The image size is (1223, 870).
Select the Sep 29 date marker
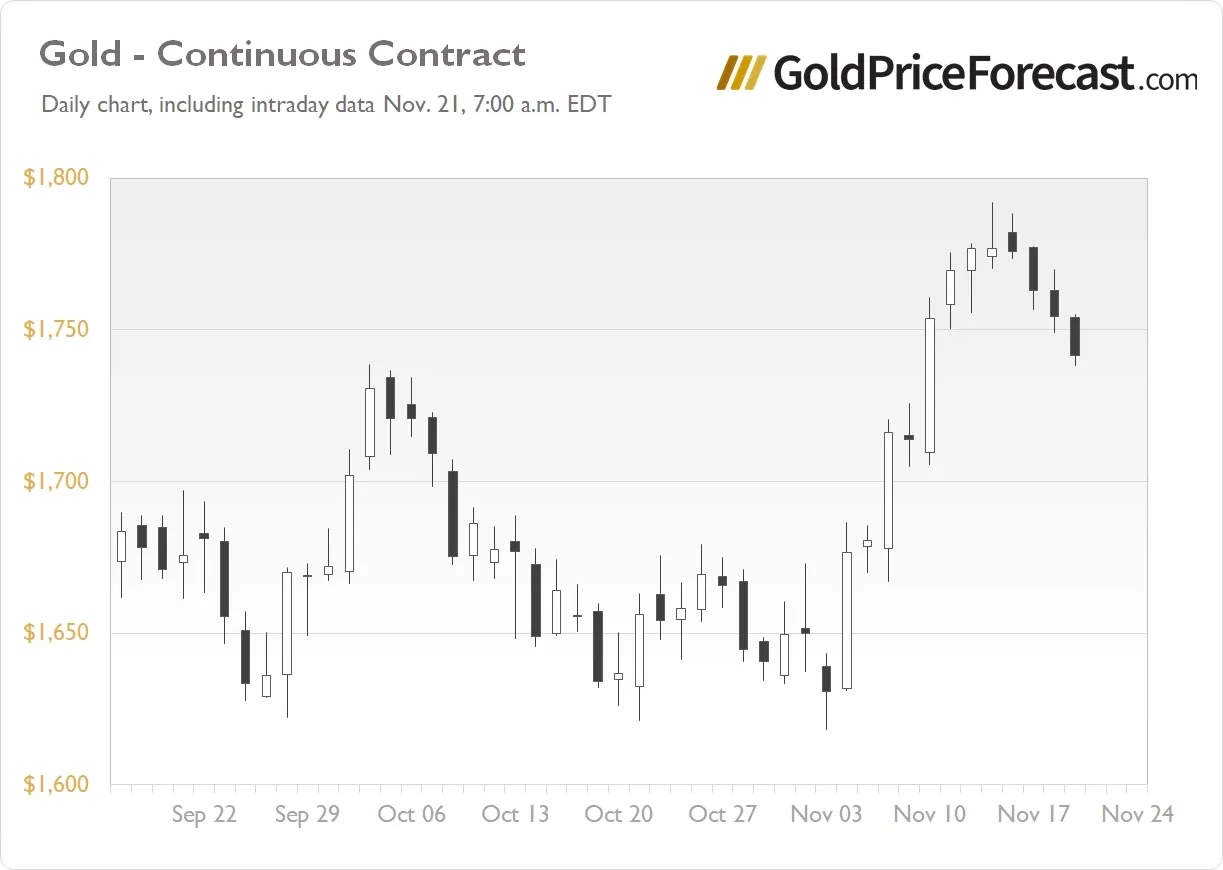coord(307,815)
